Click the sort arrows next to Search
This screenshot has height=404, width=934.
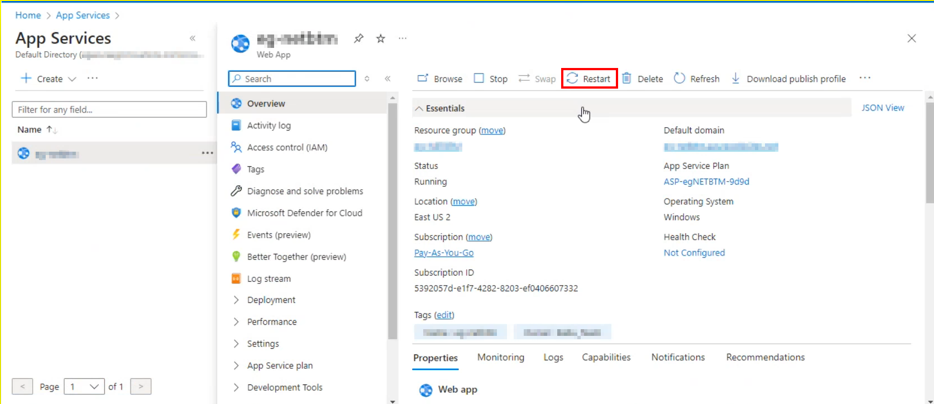pyautogui.click(x=367, y=79)
